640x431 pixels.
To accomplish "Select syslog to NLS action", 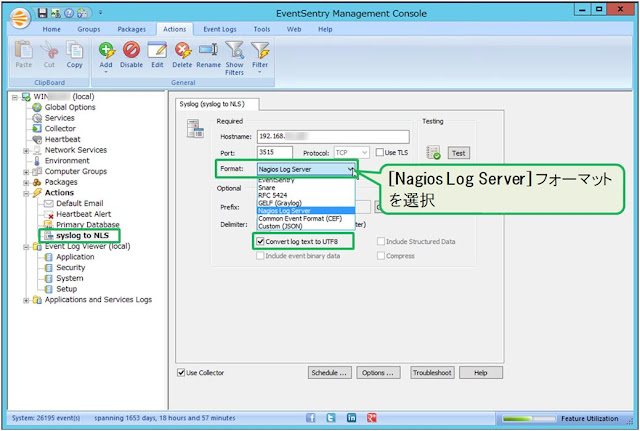I will pos(82,235).
